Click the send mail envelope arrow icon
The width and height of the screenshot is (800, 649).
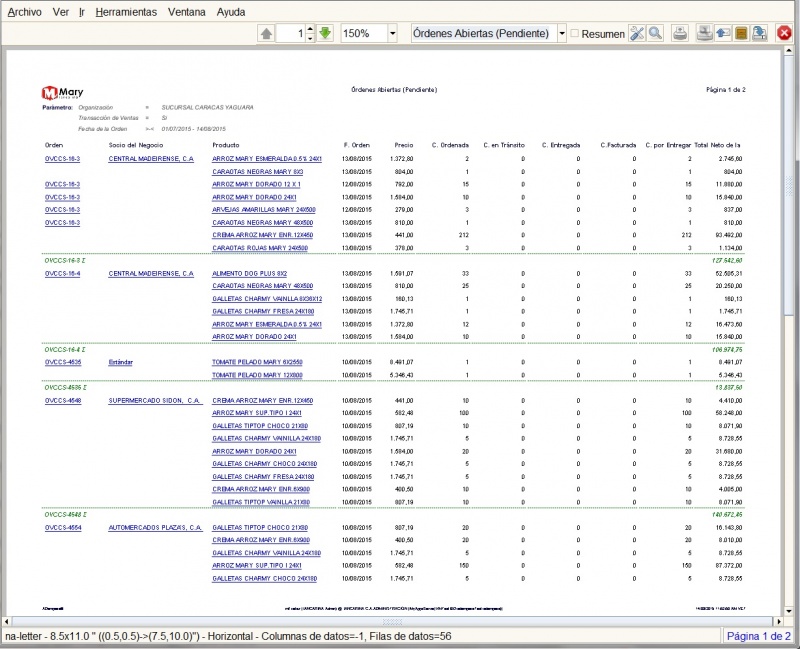723,34
